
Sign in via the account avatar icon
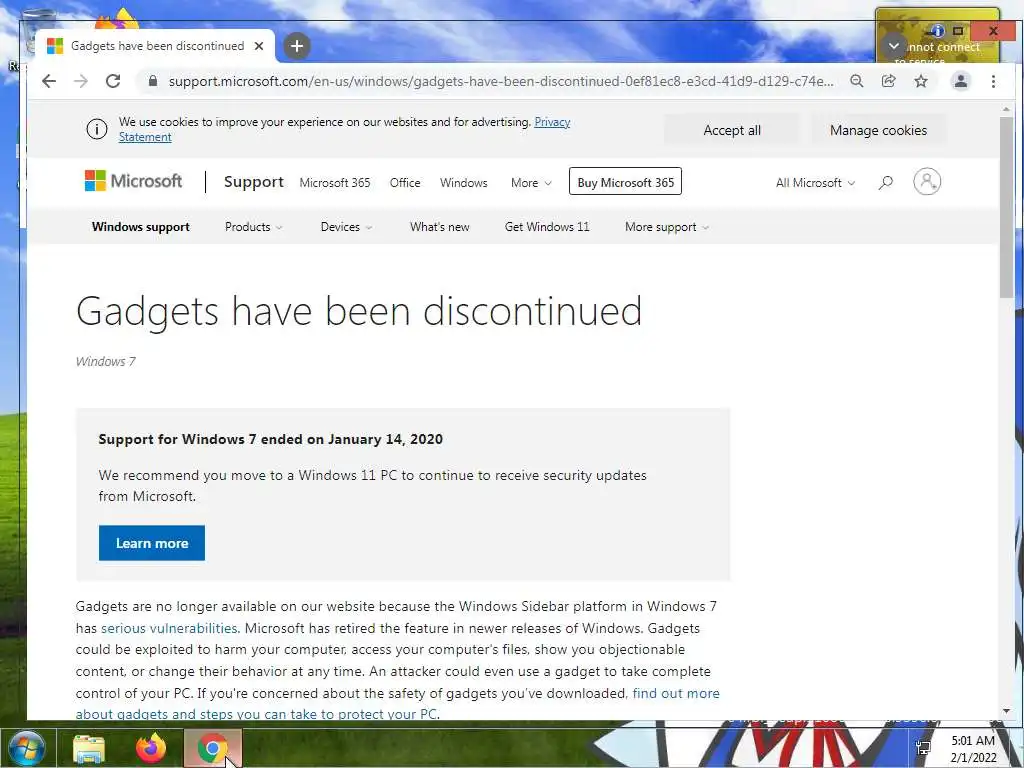pos(927,182)
